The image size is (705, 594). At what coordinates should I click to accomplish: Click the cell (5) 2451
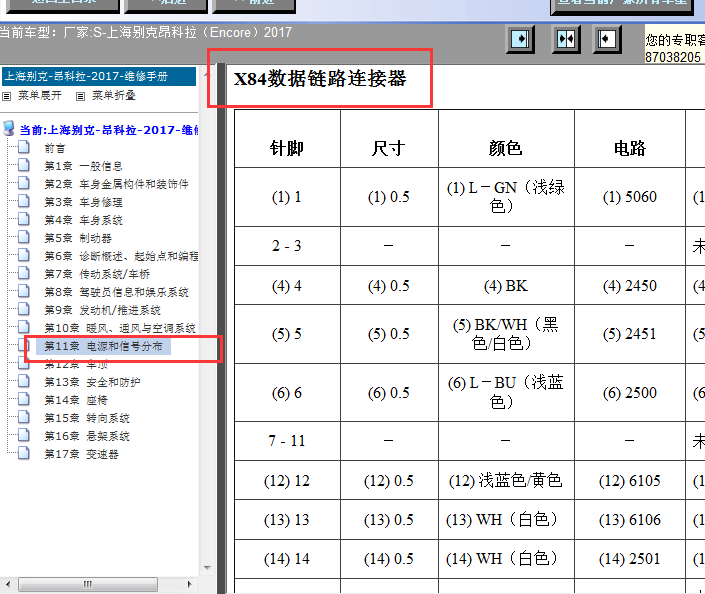[629, 334]
